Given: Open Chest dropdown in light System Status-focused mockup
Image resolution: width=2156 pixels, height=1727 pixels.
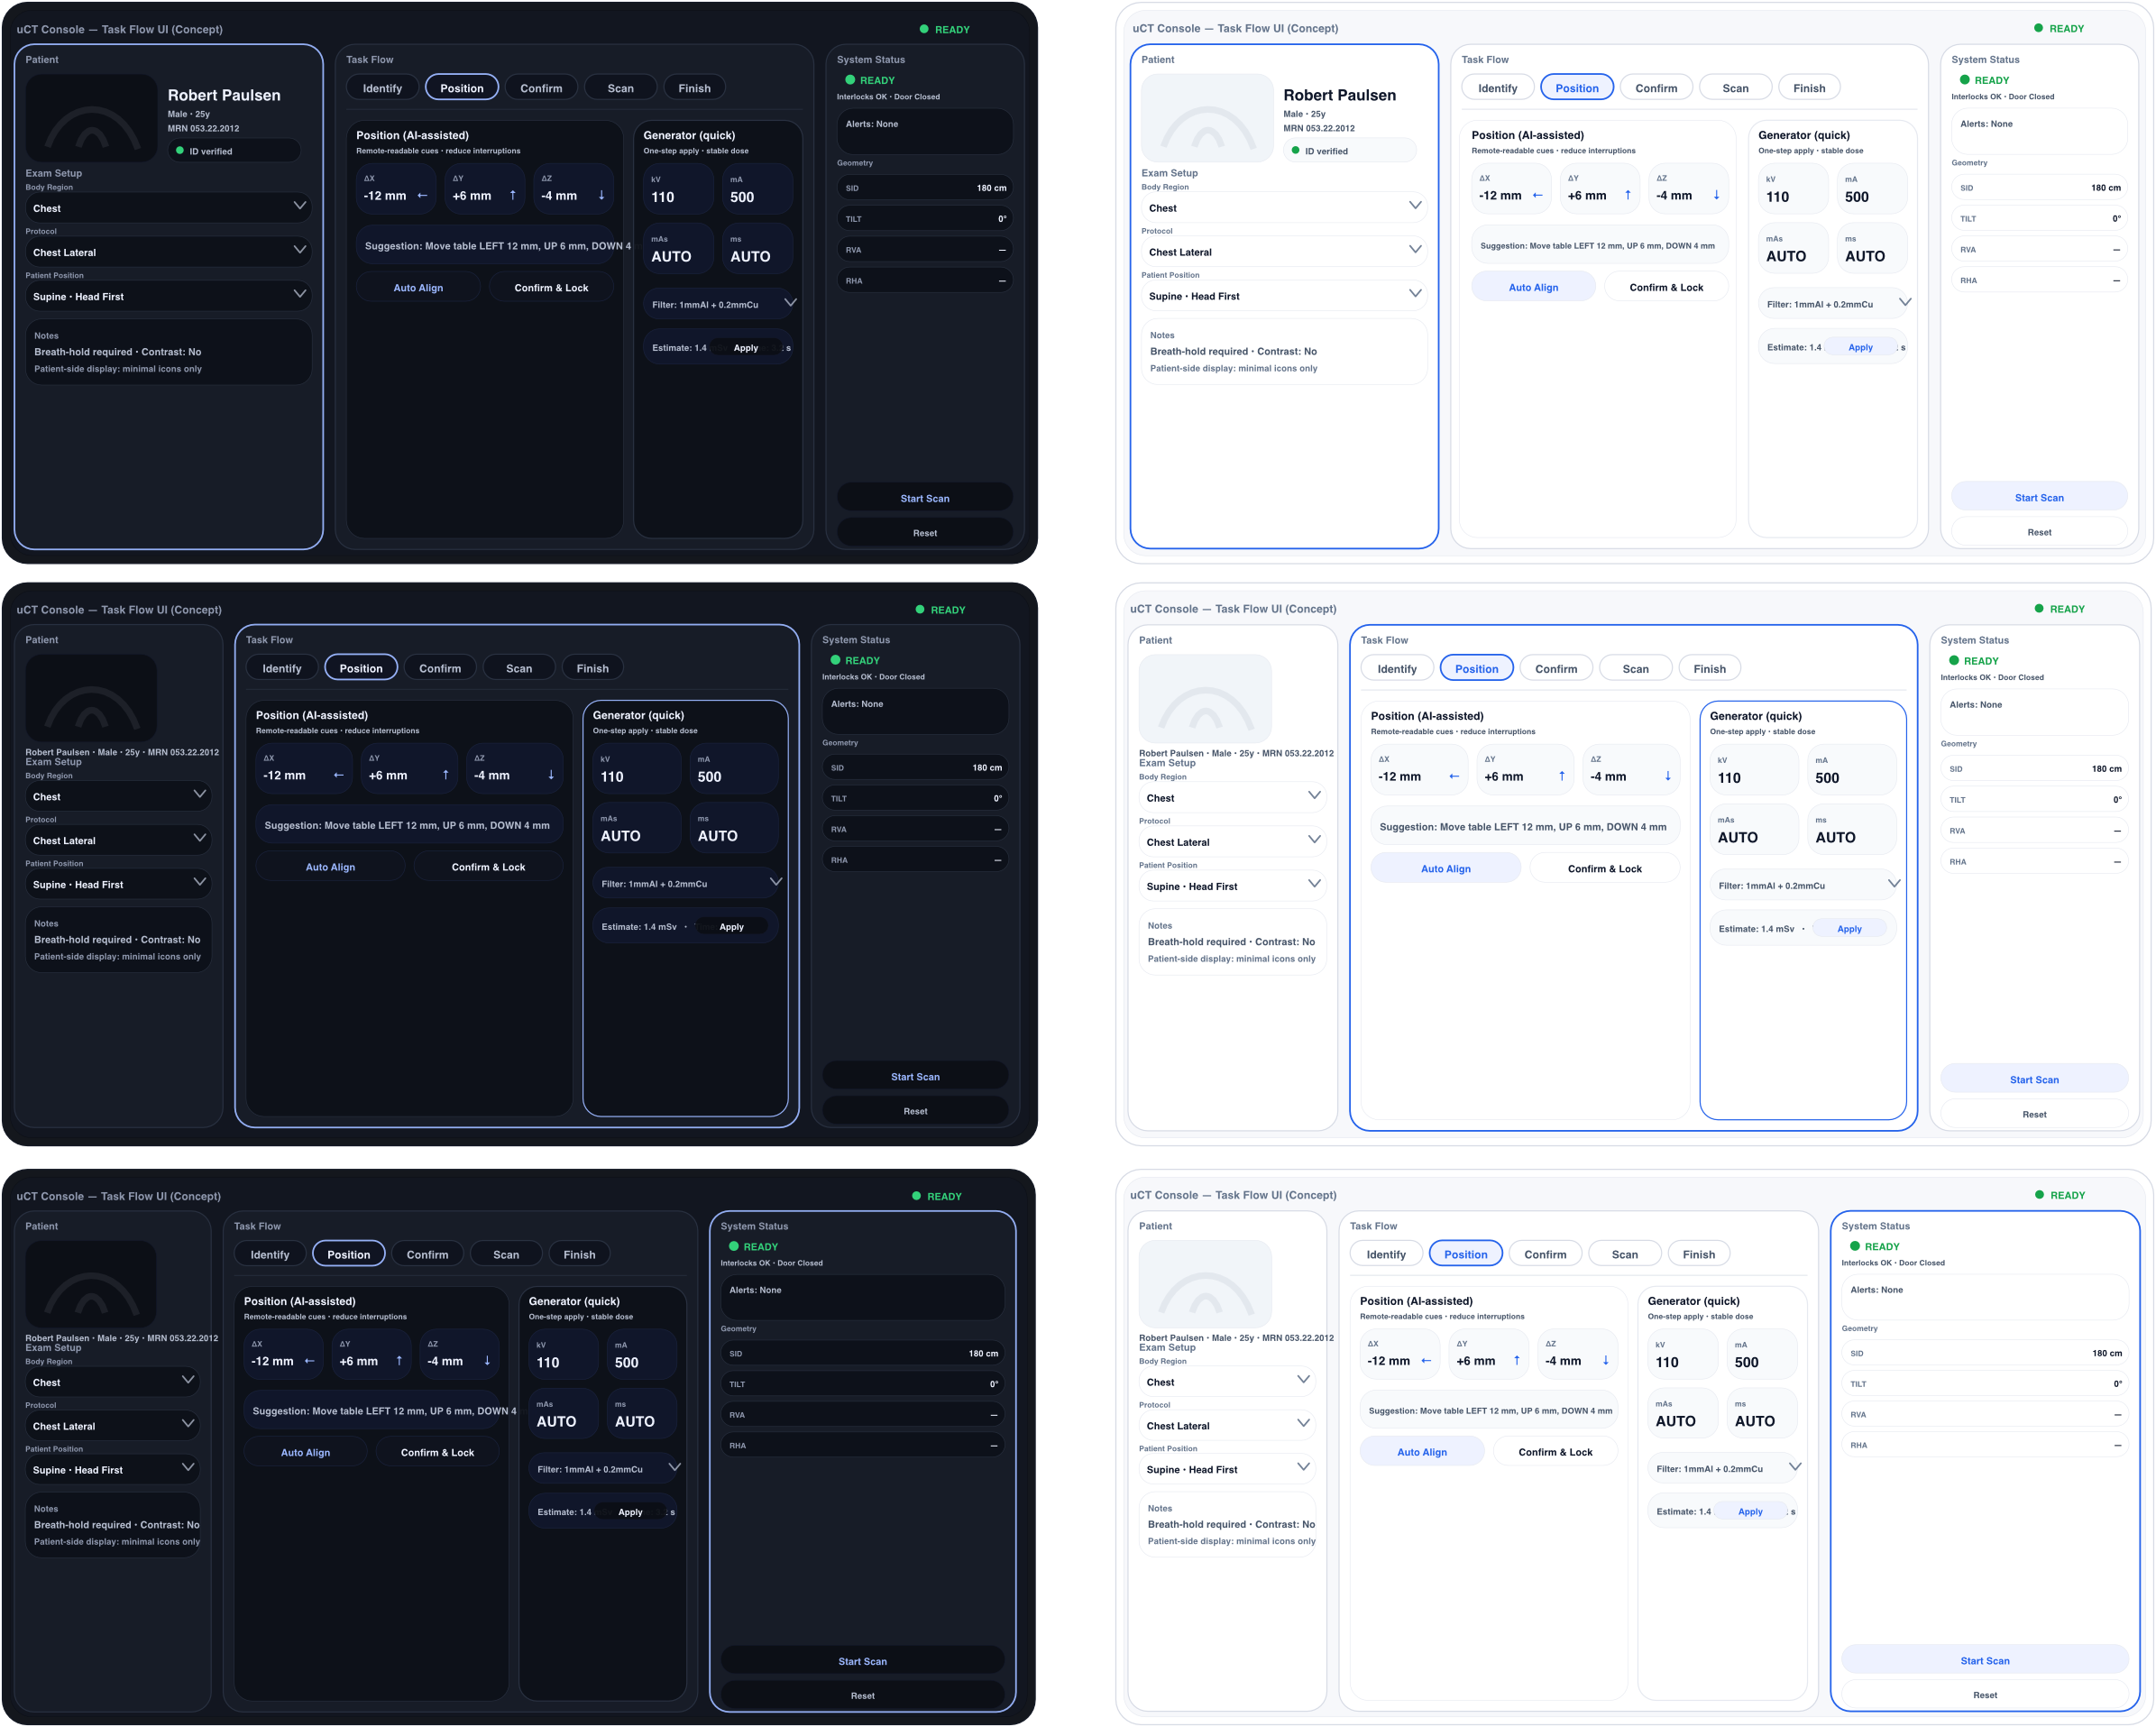Looking at the screenshot, I should click(x=1227, y=1382).
